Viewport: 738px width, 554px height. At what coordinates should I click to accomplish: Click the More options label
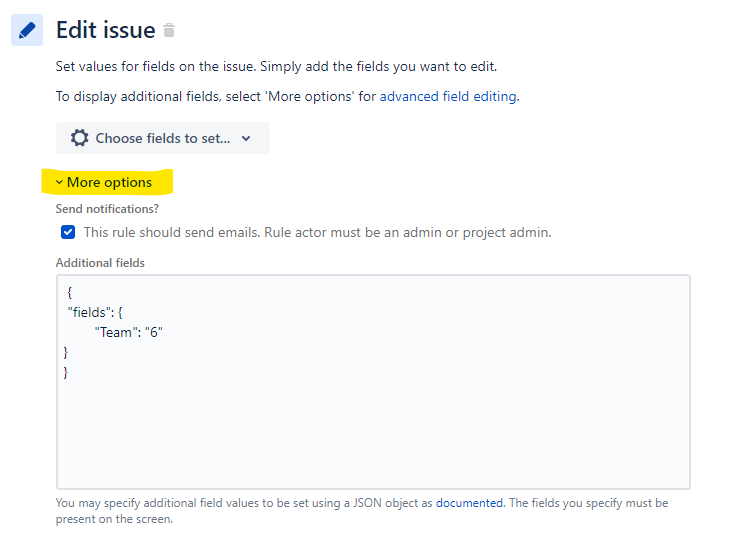click(x=109, y=182)
